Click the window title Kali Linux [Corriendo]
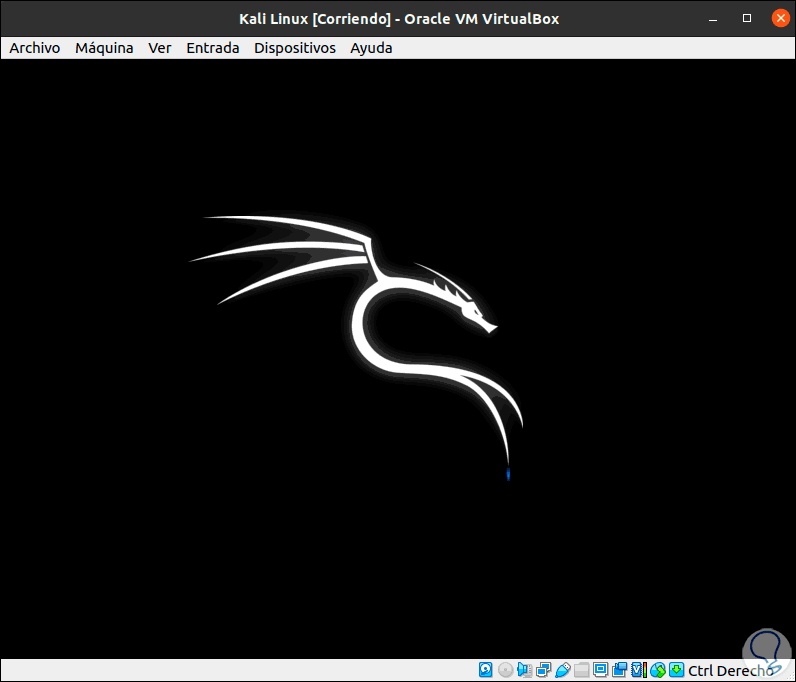This screenshot has width=796, height=682. (315, 19)
